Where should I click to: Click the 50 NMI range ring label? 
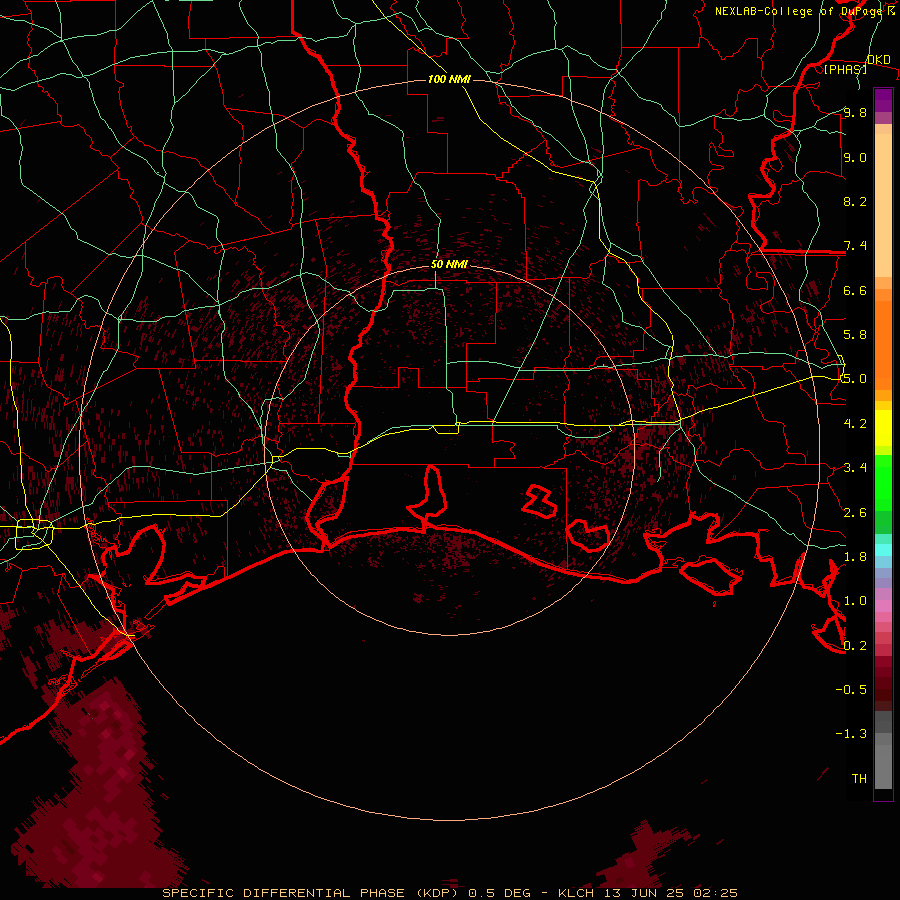pos(449,264)
